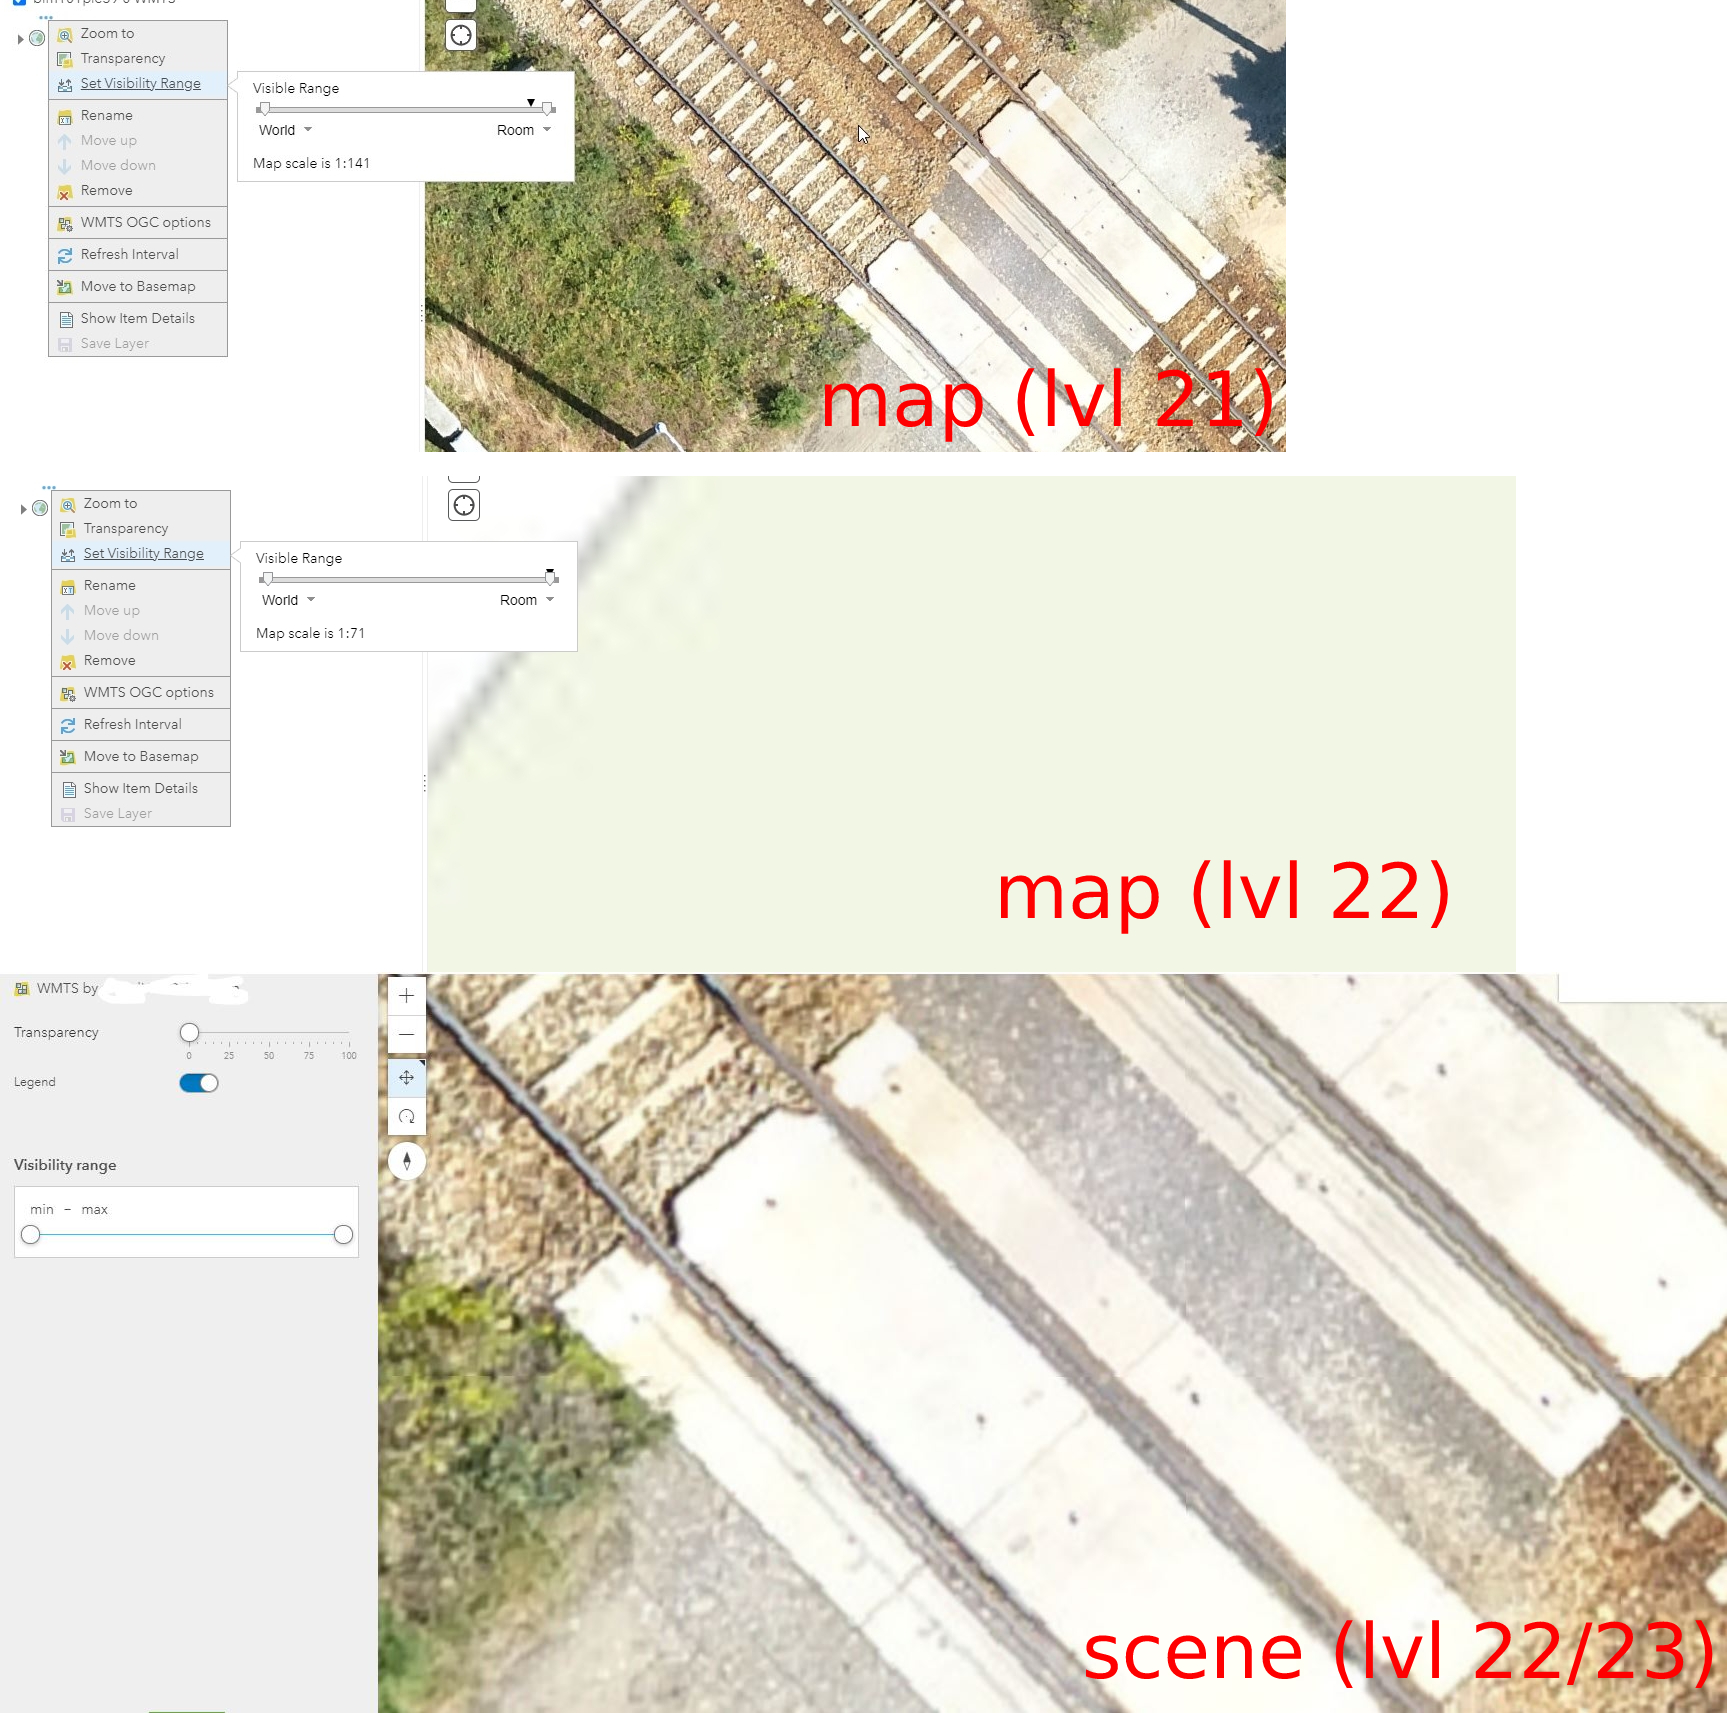1727x1713 pixels.
Task: Choose Move down in lvl 22 map menu
Action: 121,636
